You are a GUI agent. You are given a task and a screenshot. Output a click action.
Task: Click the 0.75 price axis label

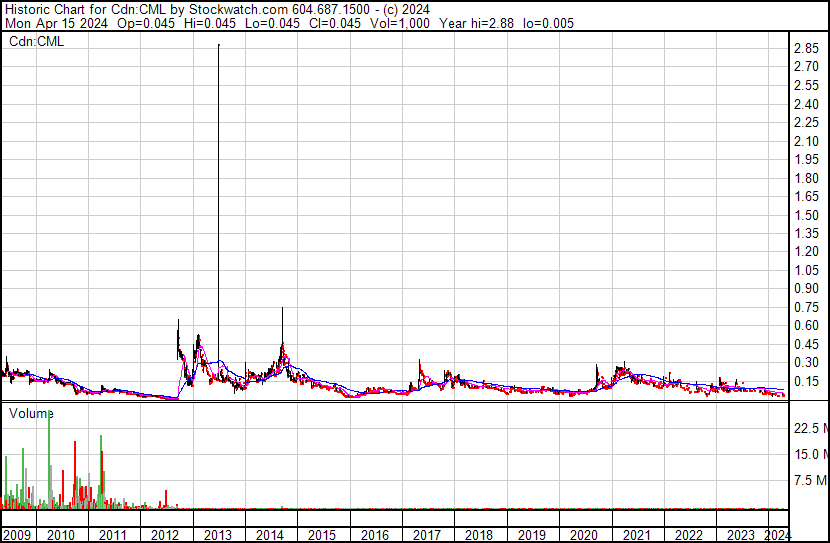tap(807, 308)
